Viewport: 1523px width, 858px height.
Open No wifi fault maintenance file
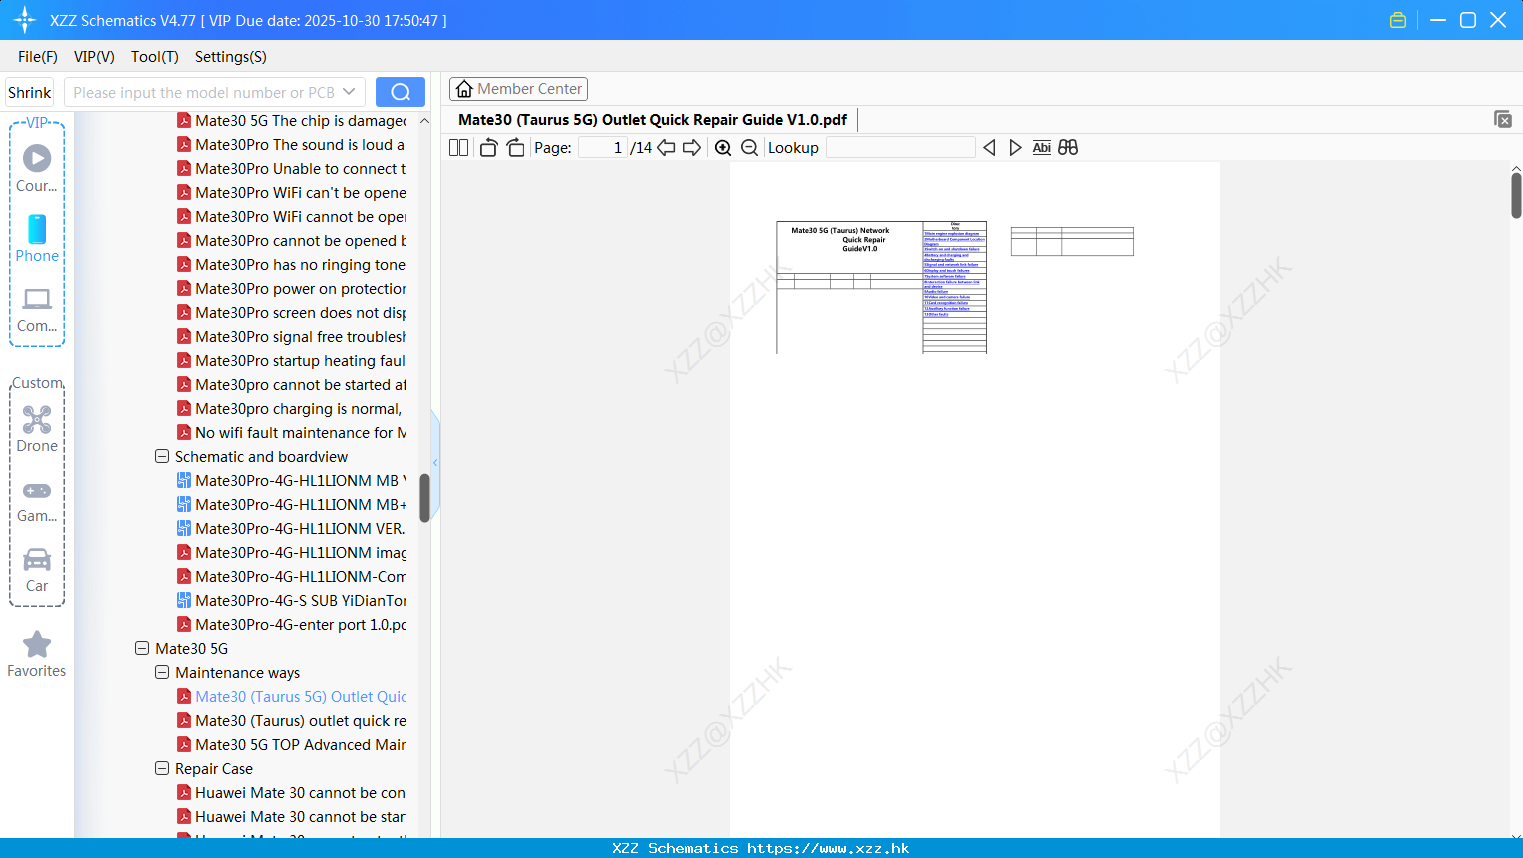292,432
